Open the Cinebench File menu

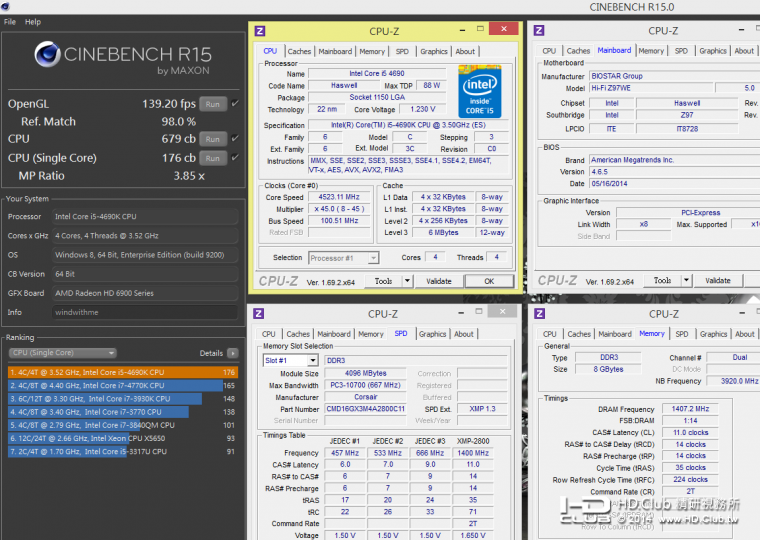[x=10, y=22]
